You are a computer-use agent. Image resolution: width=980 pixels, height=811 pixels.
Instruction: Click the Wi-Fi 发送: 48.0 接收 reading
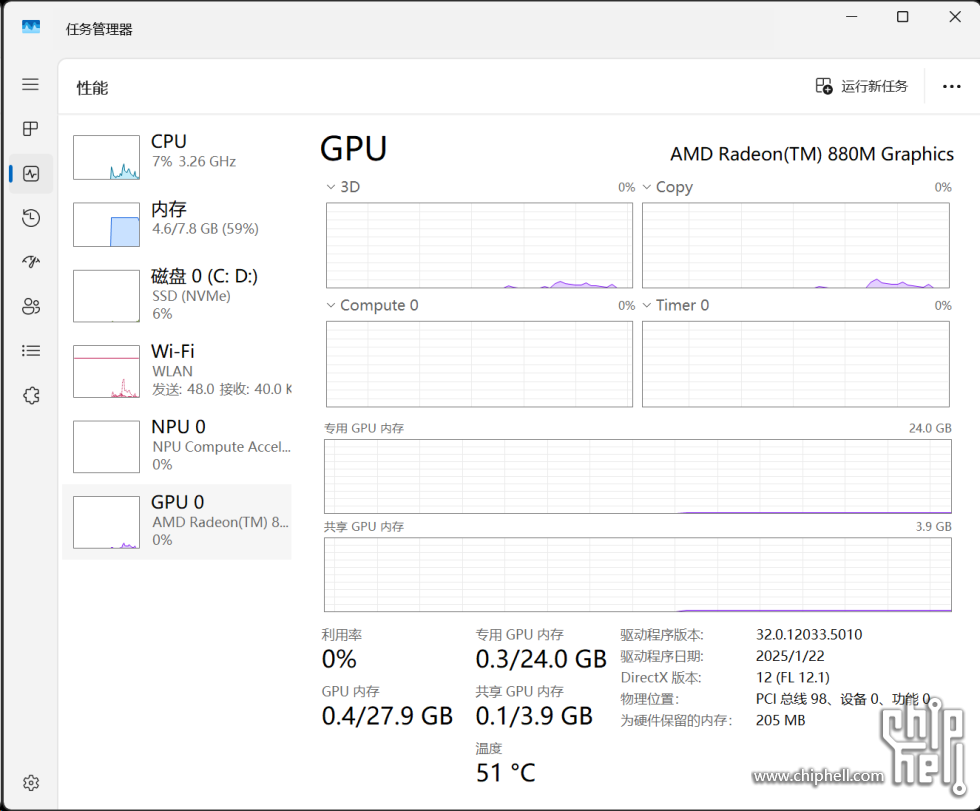[221, 389]
